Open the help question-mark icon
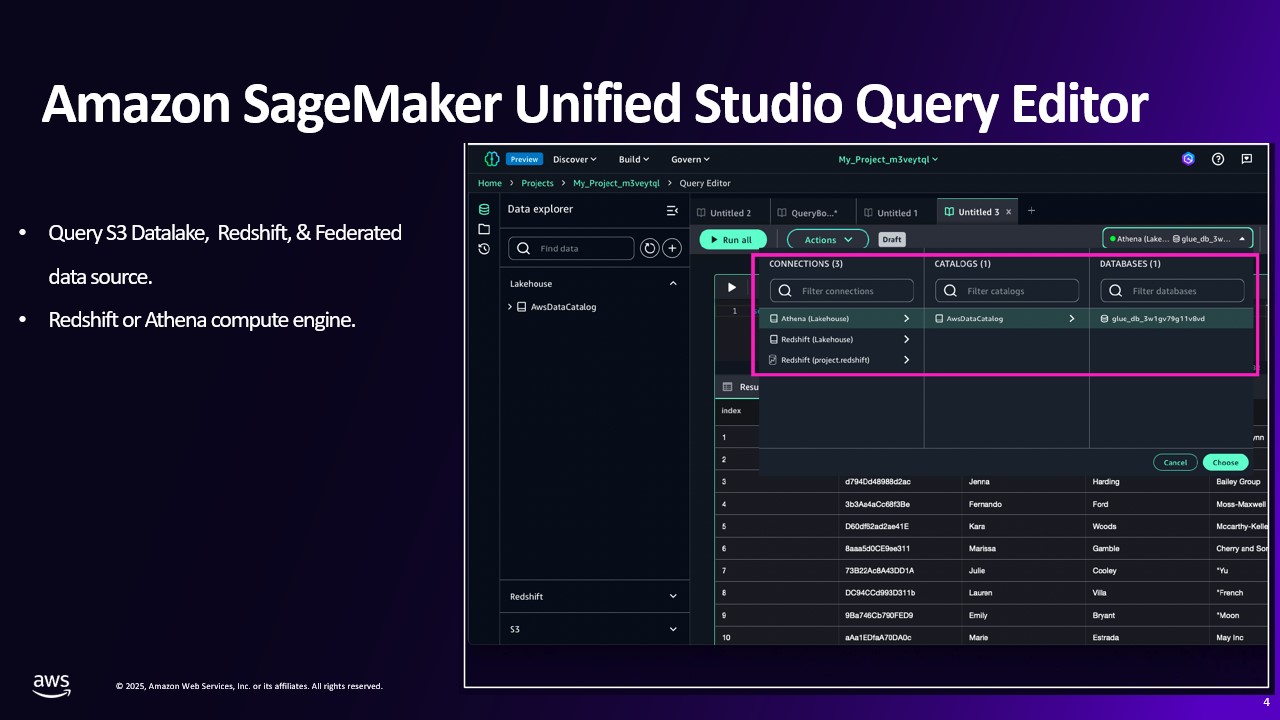Screen dimensions: 1280x720 pos(1218,159)
